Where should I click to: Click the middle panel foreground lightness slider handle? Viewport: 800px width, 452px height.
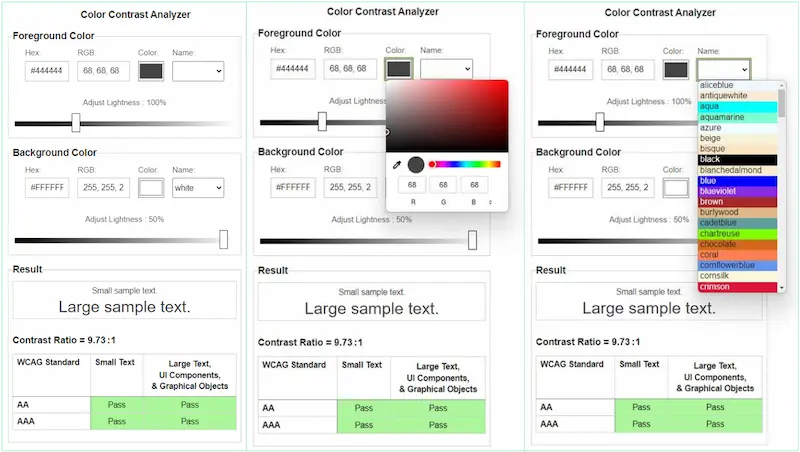pos(322,122)
